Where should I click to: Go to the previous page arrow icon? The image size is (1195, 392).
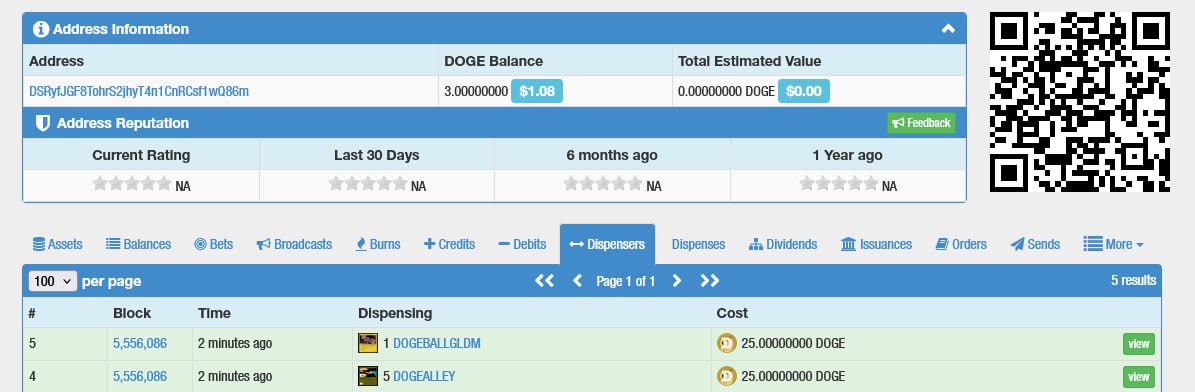pos(578,281)
